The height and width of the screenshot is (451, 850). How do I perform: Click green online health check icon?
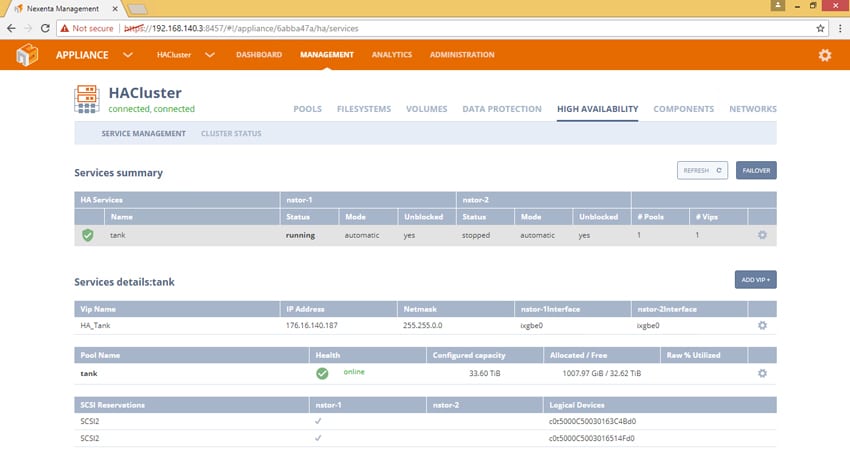tap(322, 373)
